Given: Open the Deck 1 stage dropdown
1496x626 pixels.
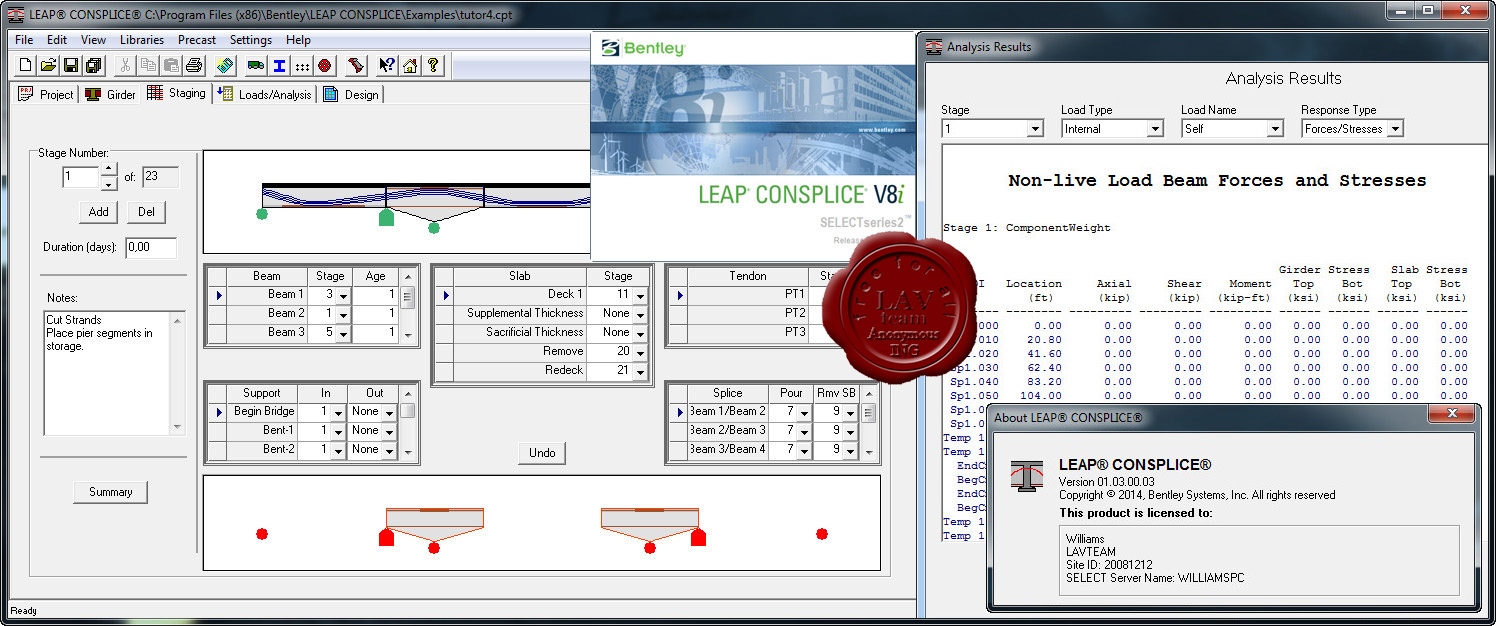Looking at the screenshot, I should pyautogui.click(x=641, y=296).
